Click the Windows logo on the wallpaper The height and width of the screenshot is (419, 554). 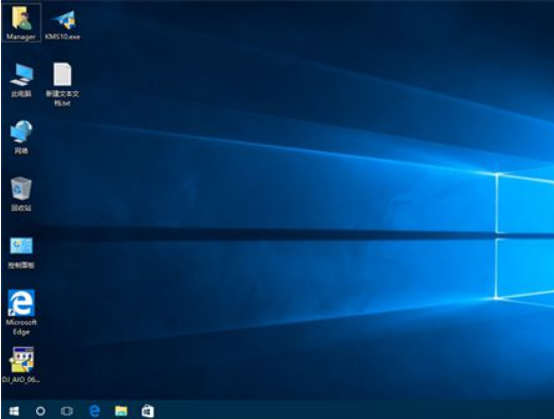coord(525,236)
